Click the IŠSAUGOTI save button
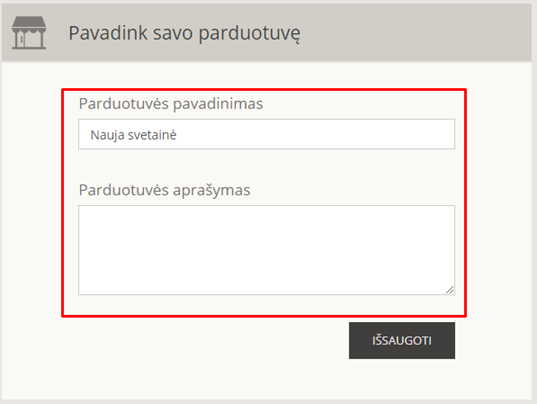The width and height of the screenshot is (537, 404). 402,340
